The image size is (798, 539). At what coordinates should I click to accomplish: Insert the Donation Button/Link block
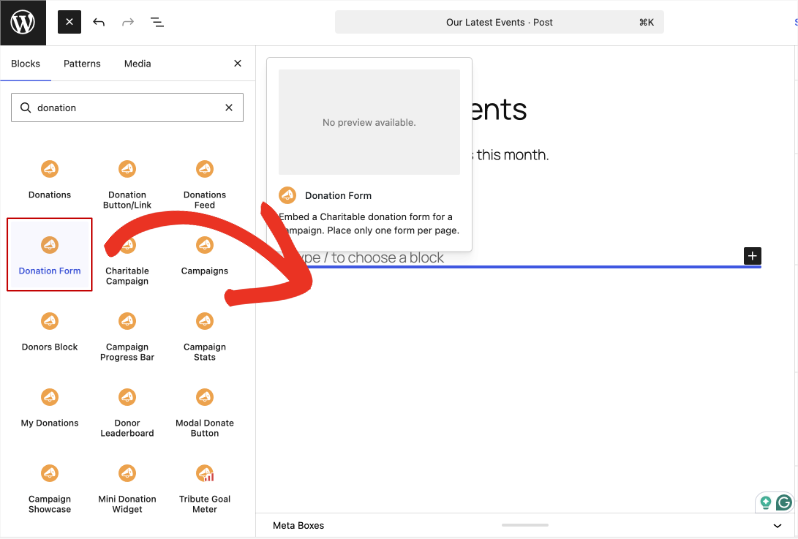[x=127, y=184]
